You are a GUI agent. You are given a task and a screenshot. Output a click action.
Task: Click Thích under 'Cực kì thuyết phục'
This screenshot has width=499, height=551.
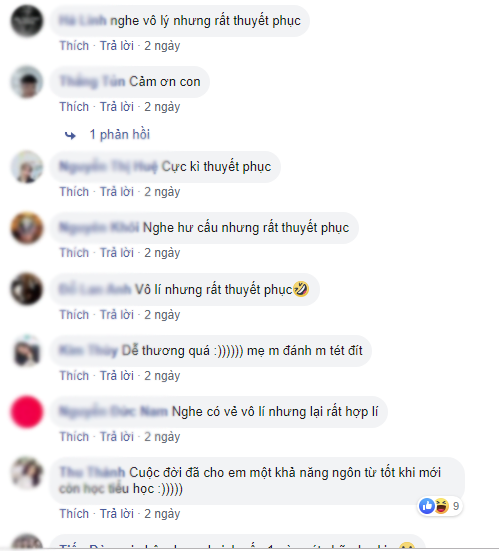coord(74,192)
